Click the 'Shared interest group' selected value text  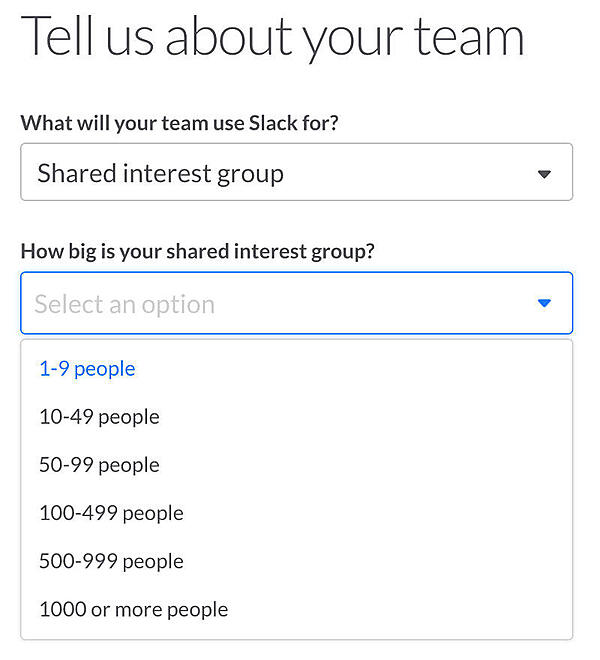tap(160, 173)
